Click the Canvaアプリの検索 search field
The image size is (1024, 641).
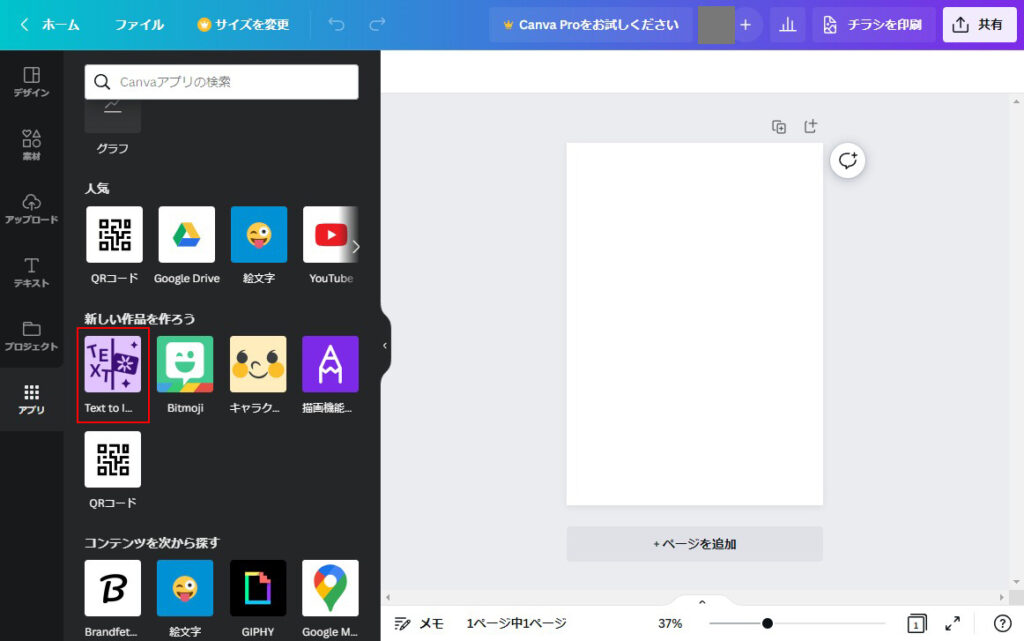pyautogui.click(x=221, y=82)
